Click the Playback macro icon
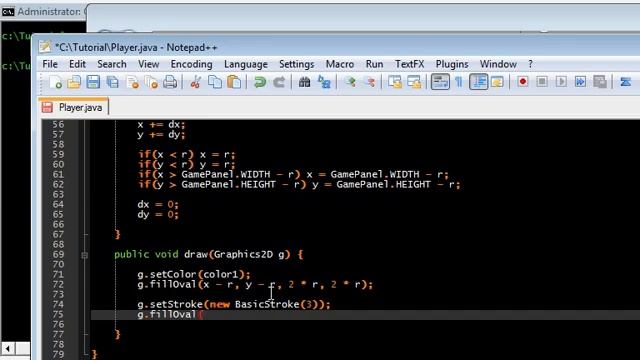The height and width of the screenshot is (360, 640). (x=561, y=82)
